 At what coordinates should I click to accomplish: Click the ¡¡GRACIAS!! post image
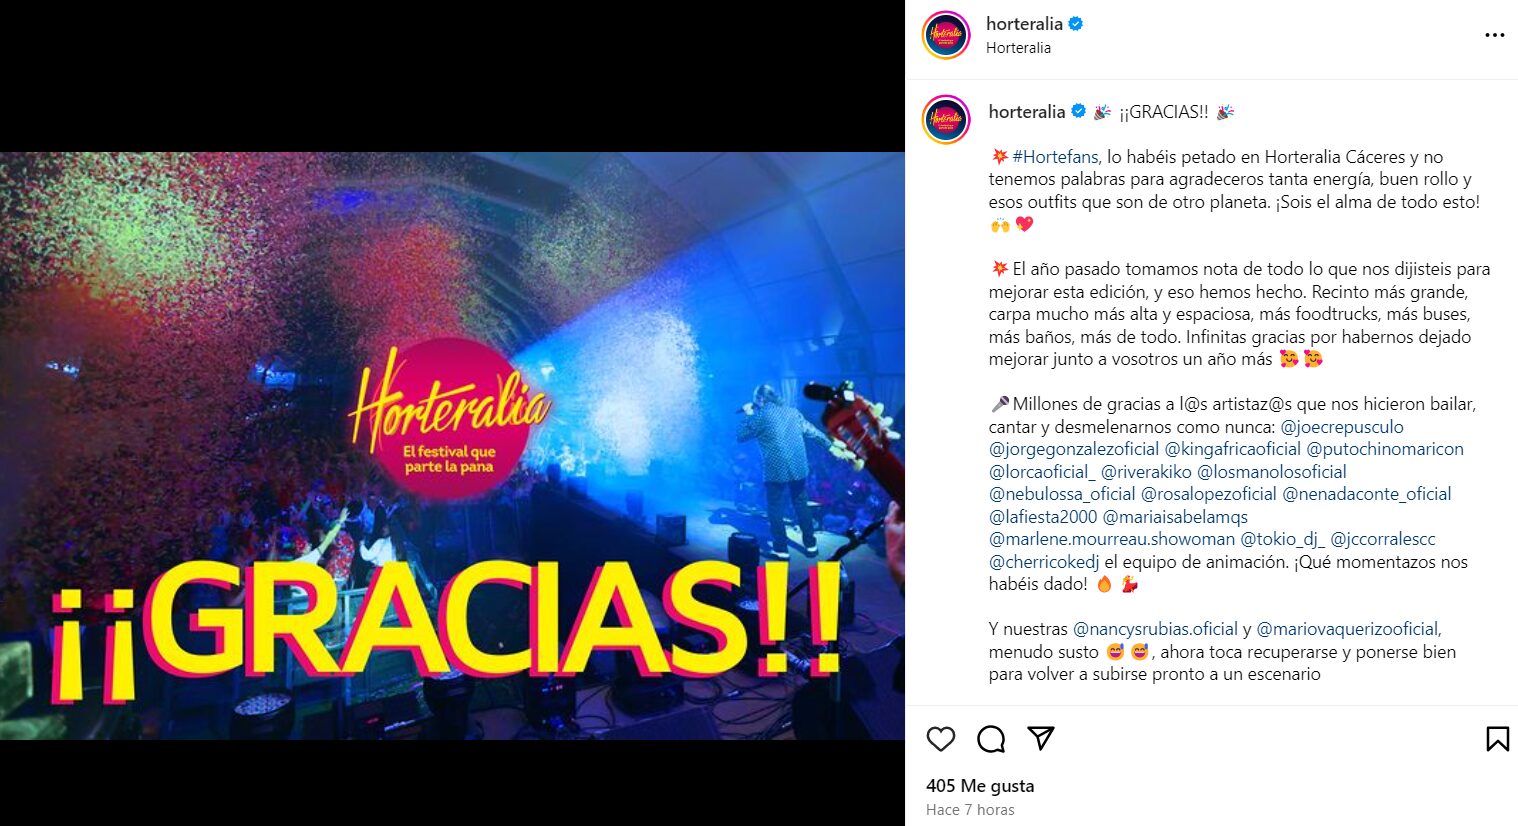pyautogui.click(x=452, y=446)
